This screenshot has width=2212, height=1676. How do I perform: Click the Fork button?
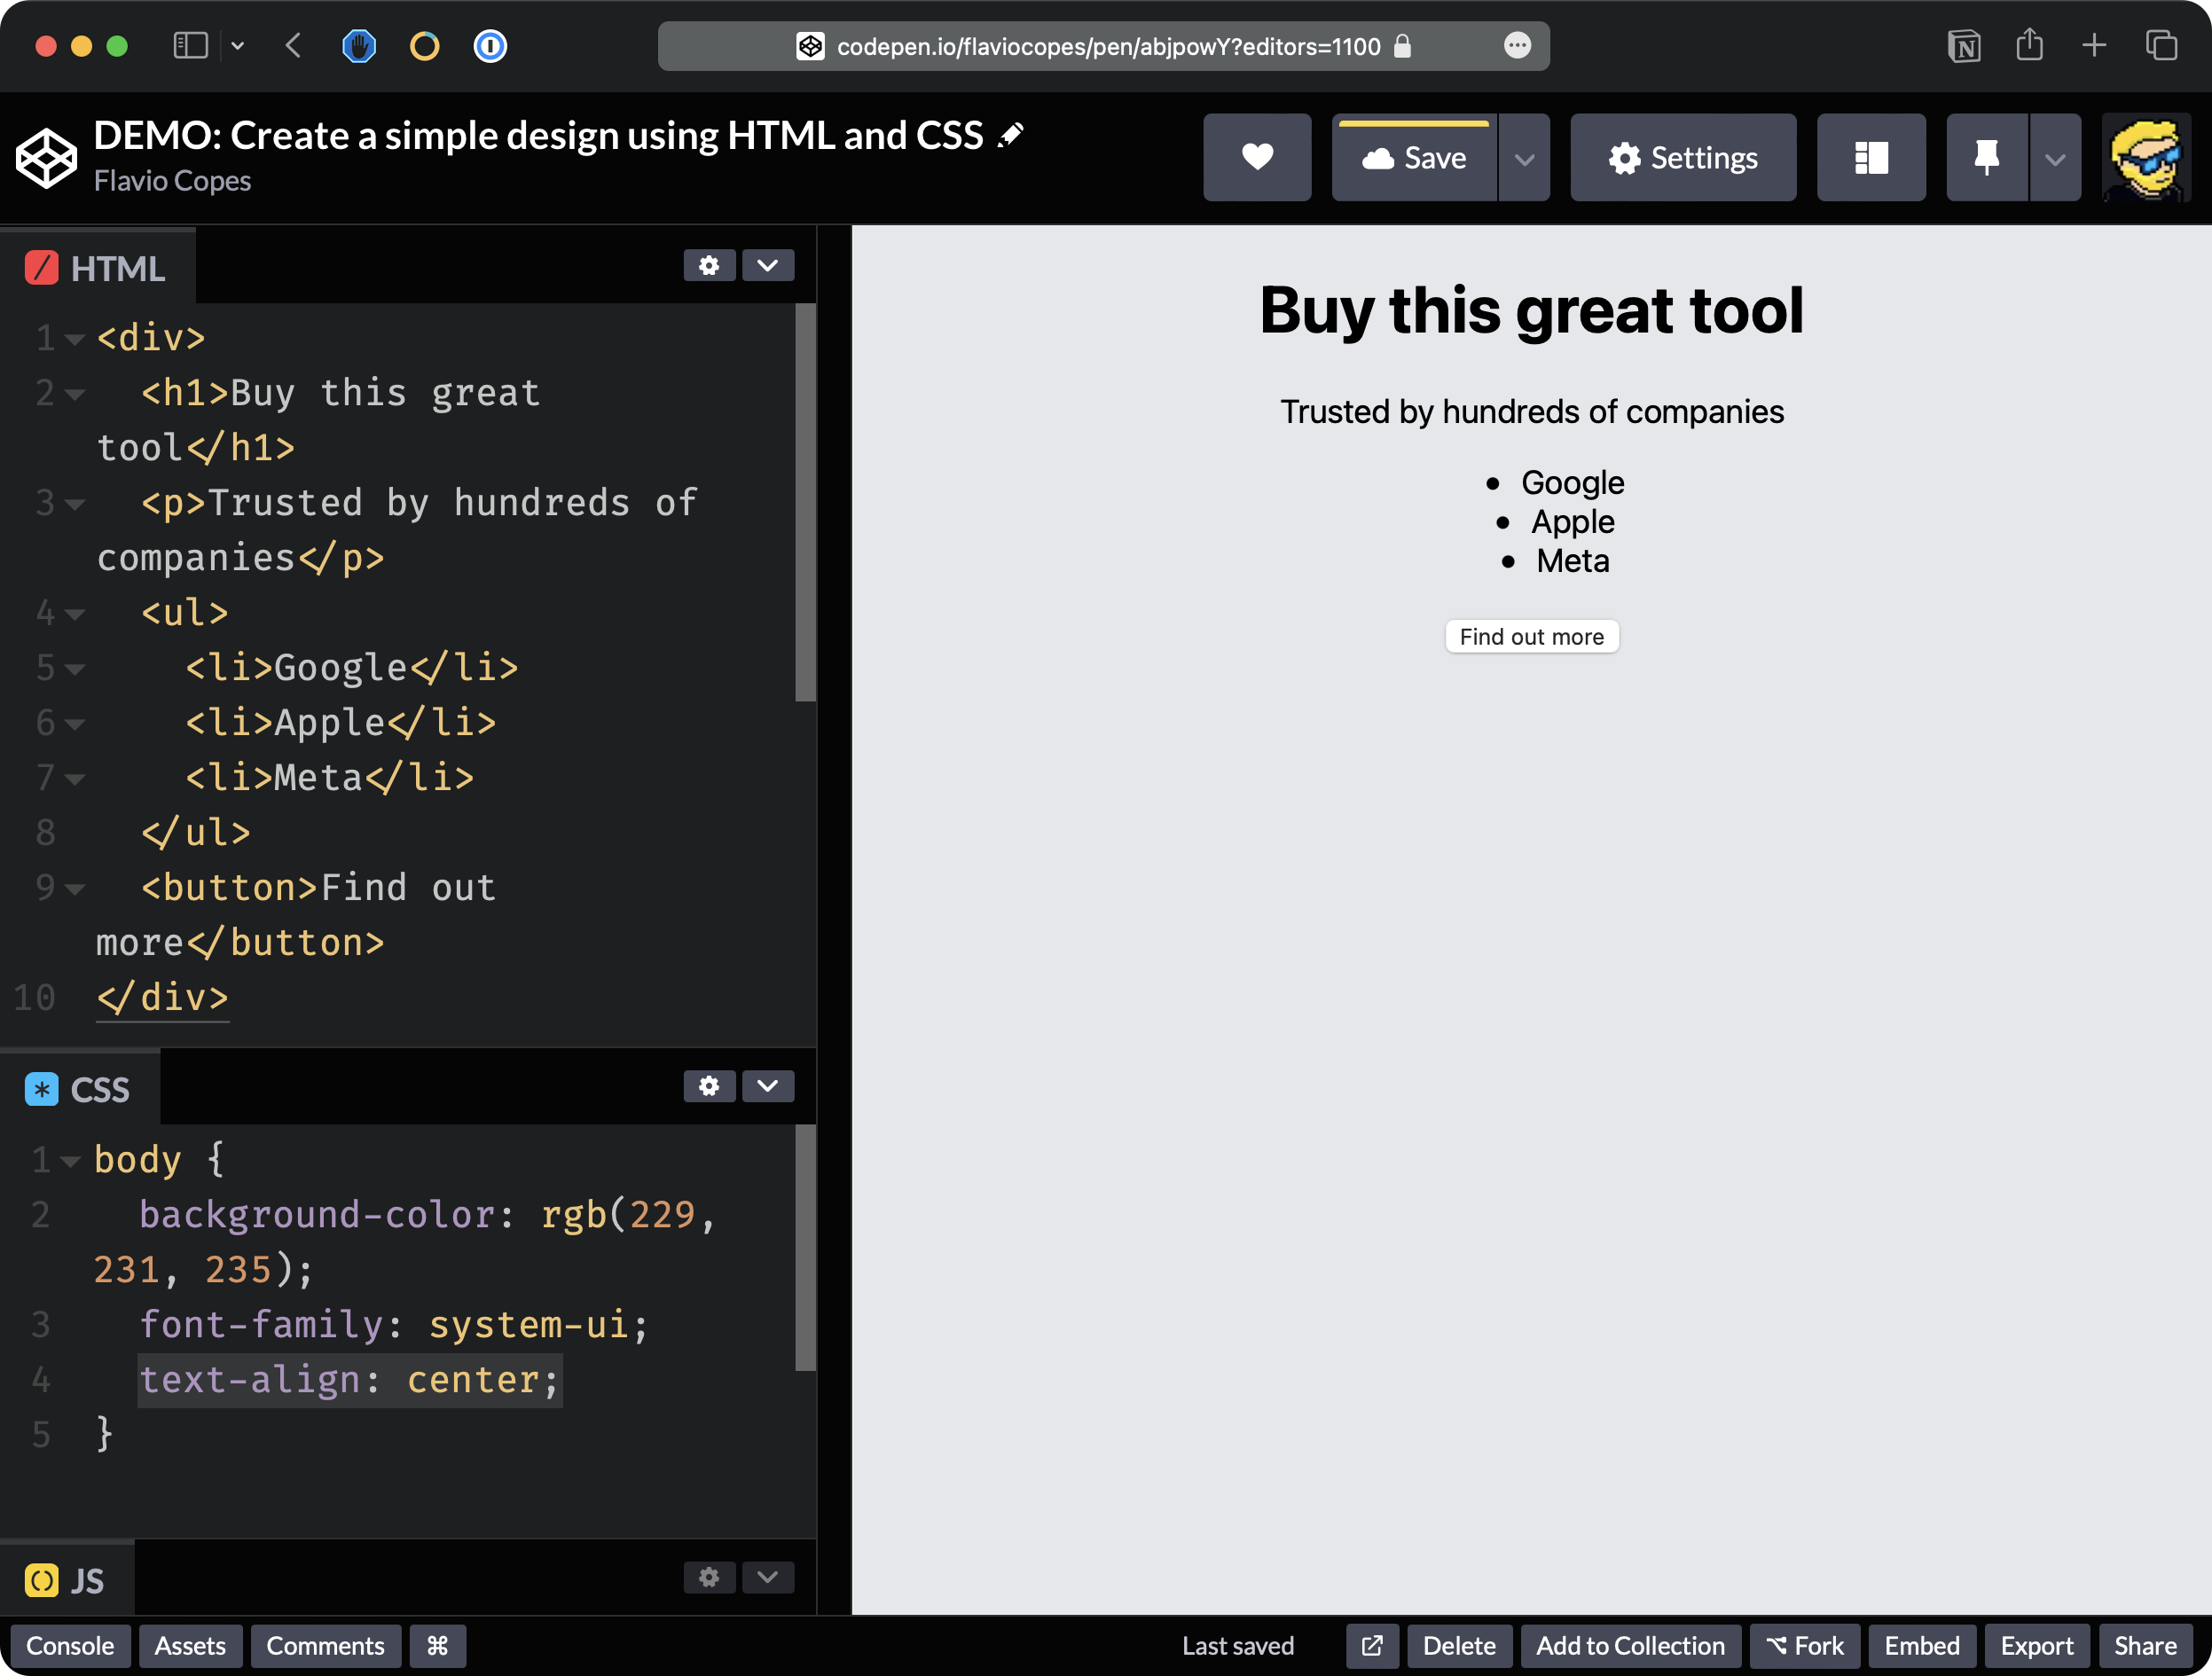tap(1804, 1646)
